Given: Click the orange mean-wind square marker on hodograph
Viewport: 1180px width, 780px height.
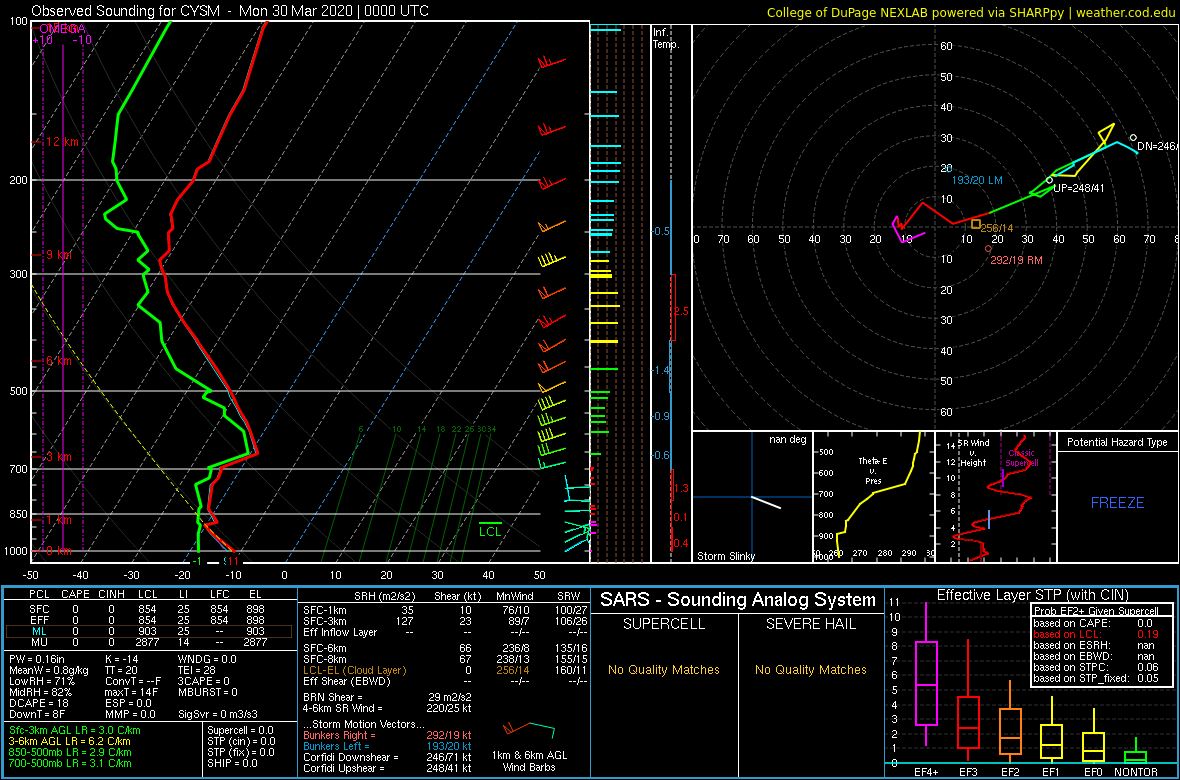Looking at the screenshot, I should click(975, 224).
